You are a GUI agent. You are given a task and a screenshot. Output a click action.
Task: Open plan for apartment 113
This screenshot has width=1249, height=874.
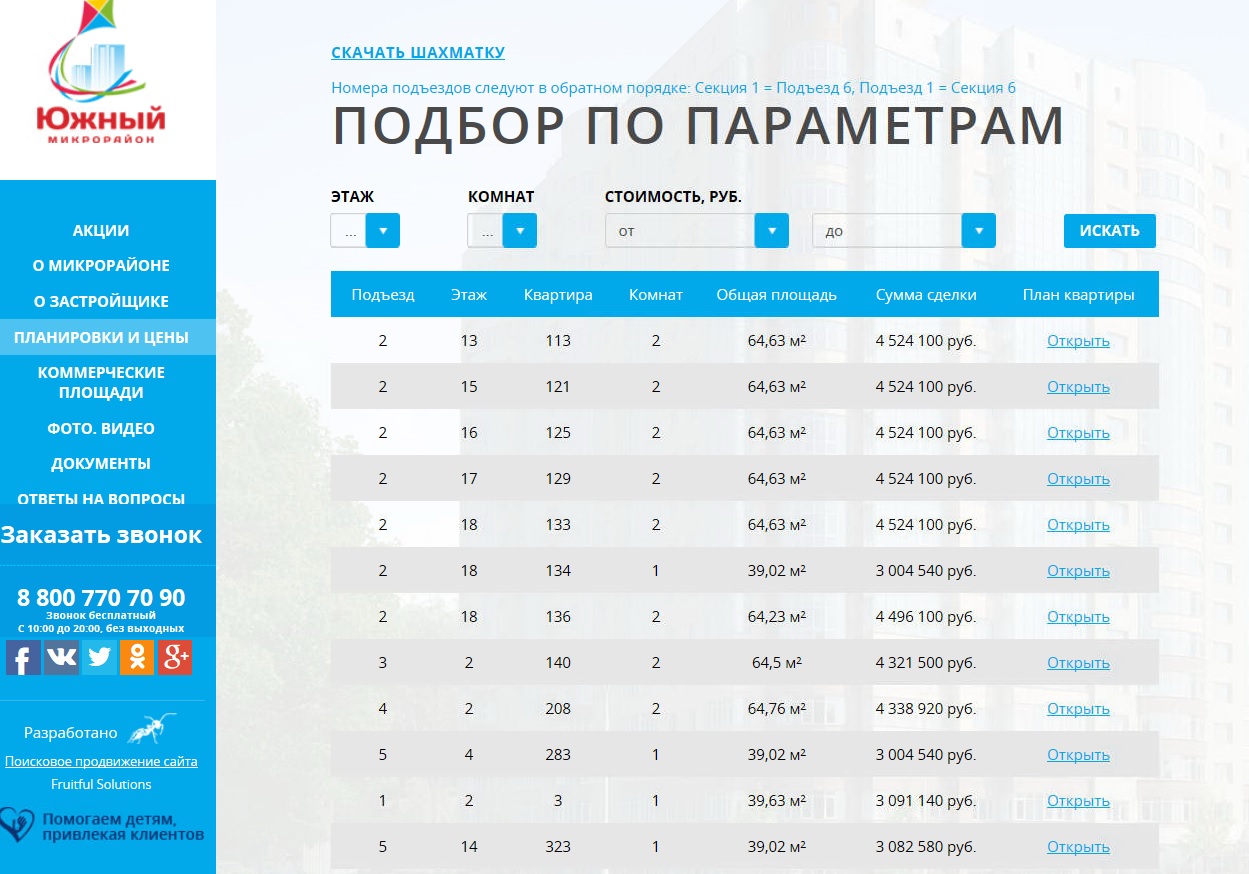click(x=1078, y=341)
